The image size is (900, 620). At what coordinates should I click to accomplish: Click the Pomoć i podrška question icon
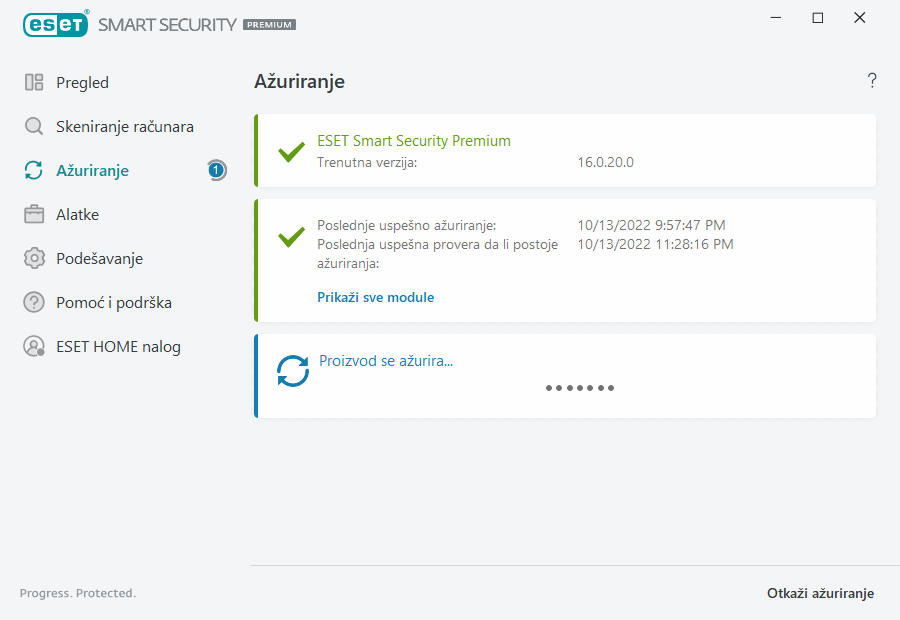click(x=34, y=303)
